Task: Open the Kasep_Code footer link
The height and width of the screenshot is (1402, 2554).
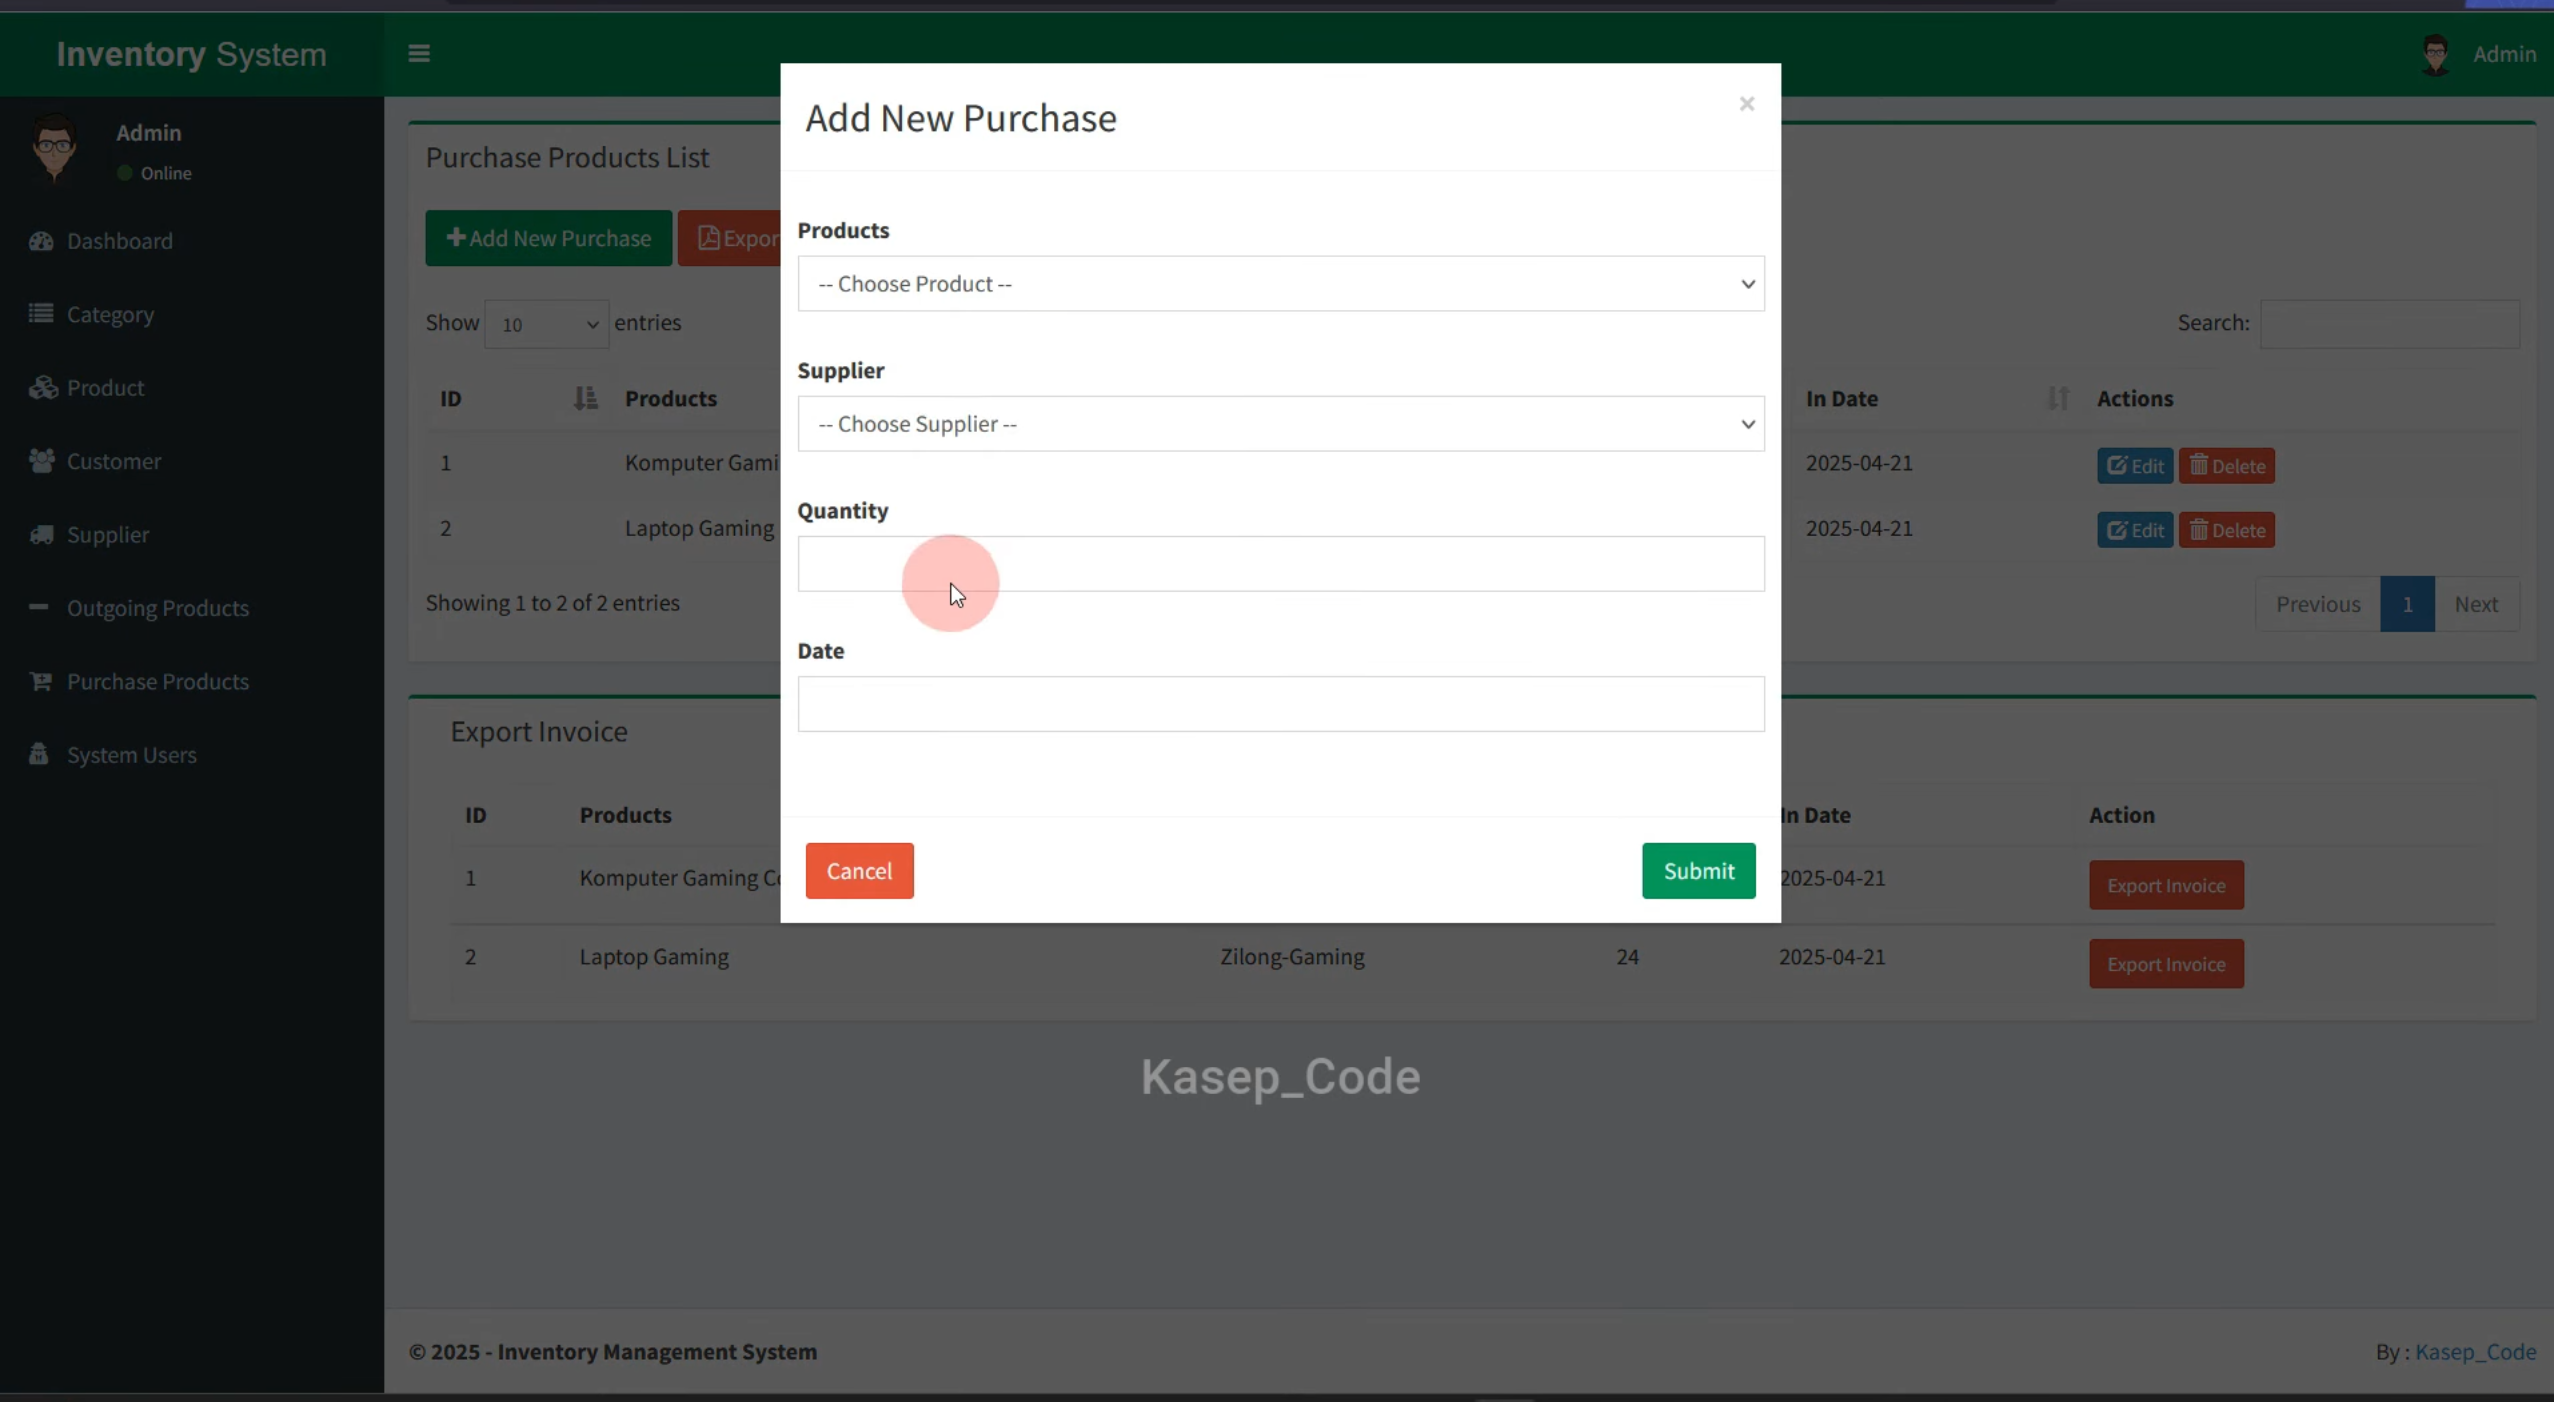Action: 2475,1352
